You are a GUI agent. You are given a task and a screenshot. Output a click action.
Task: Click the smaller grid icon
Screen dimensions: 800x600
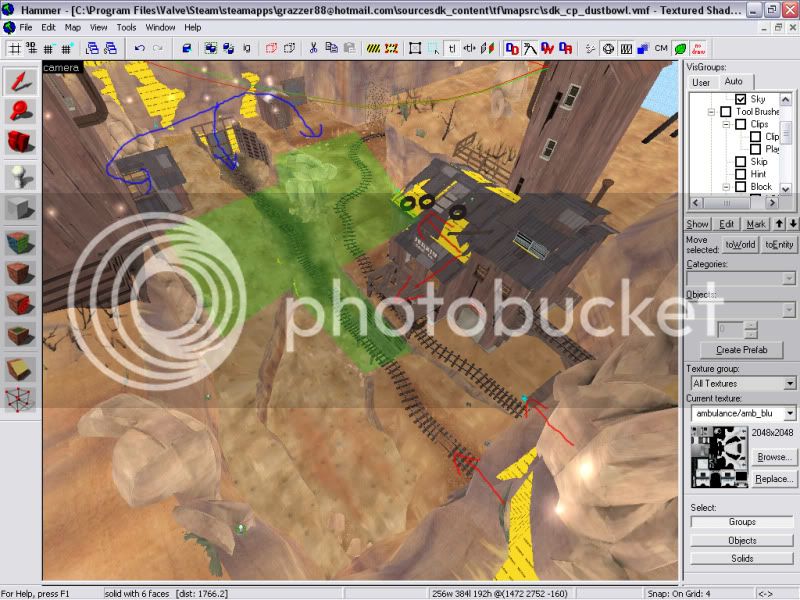tap(48, 48)
